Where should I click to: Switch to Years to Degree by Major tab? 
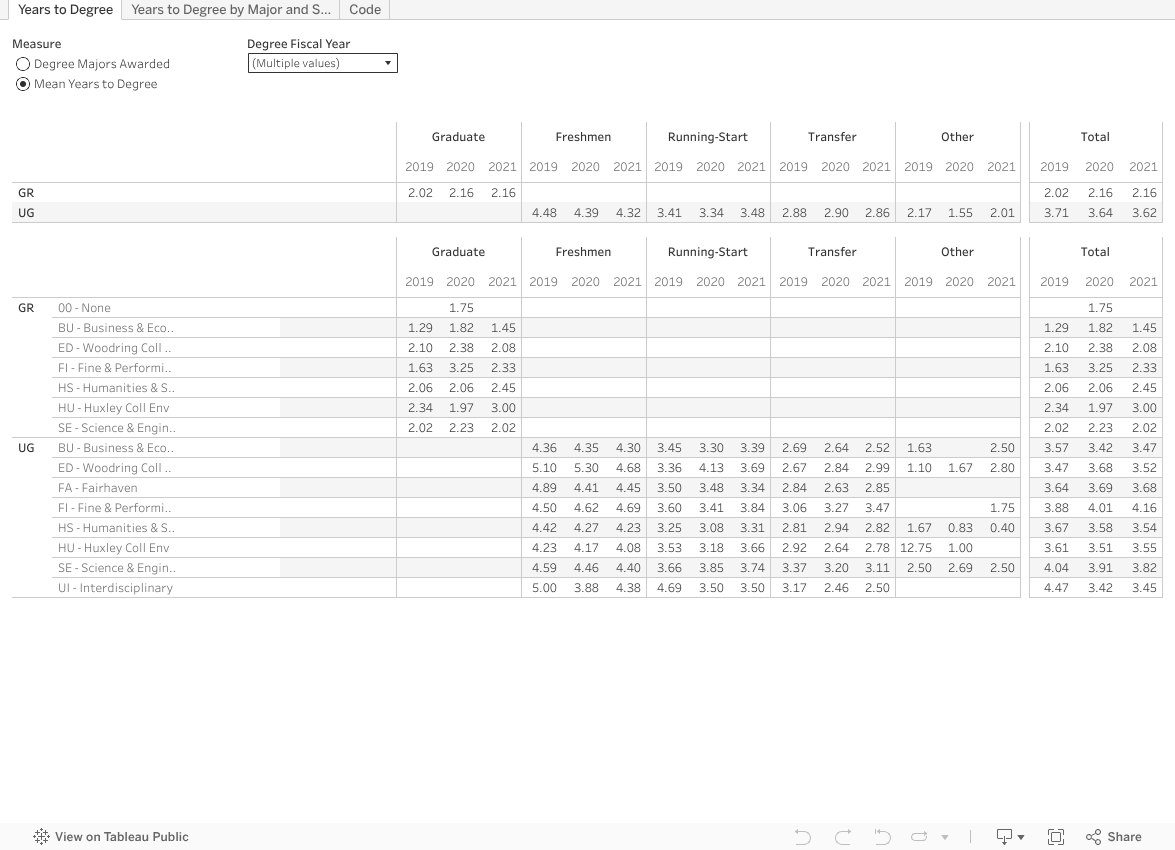click(230, 9)
